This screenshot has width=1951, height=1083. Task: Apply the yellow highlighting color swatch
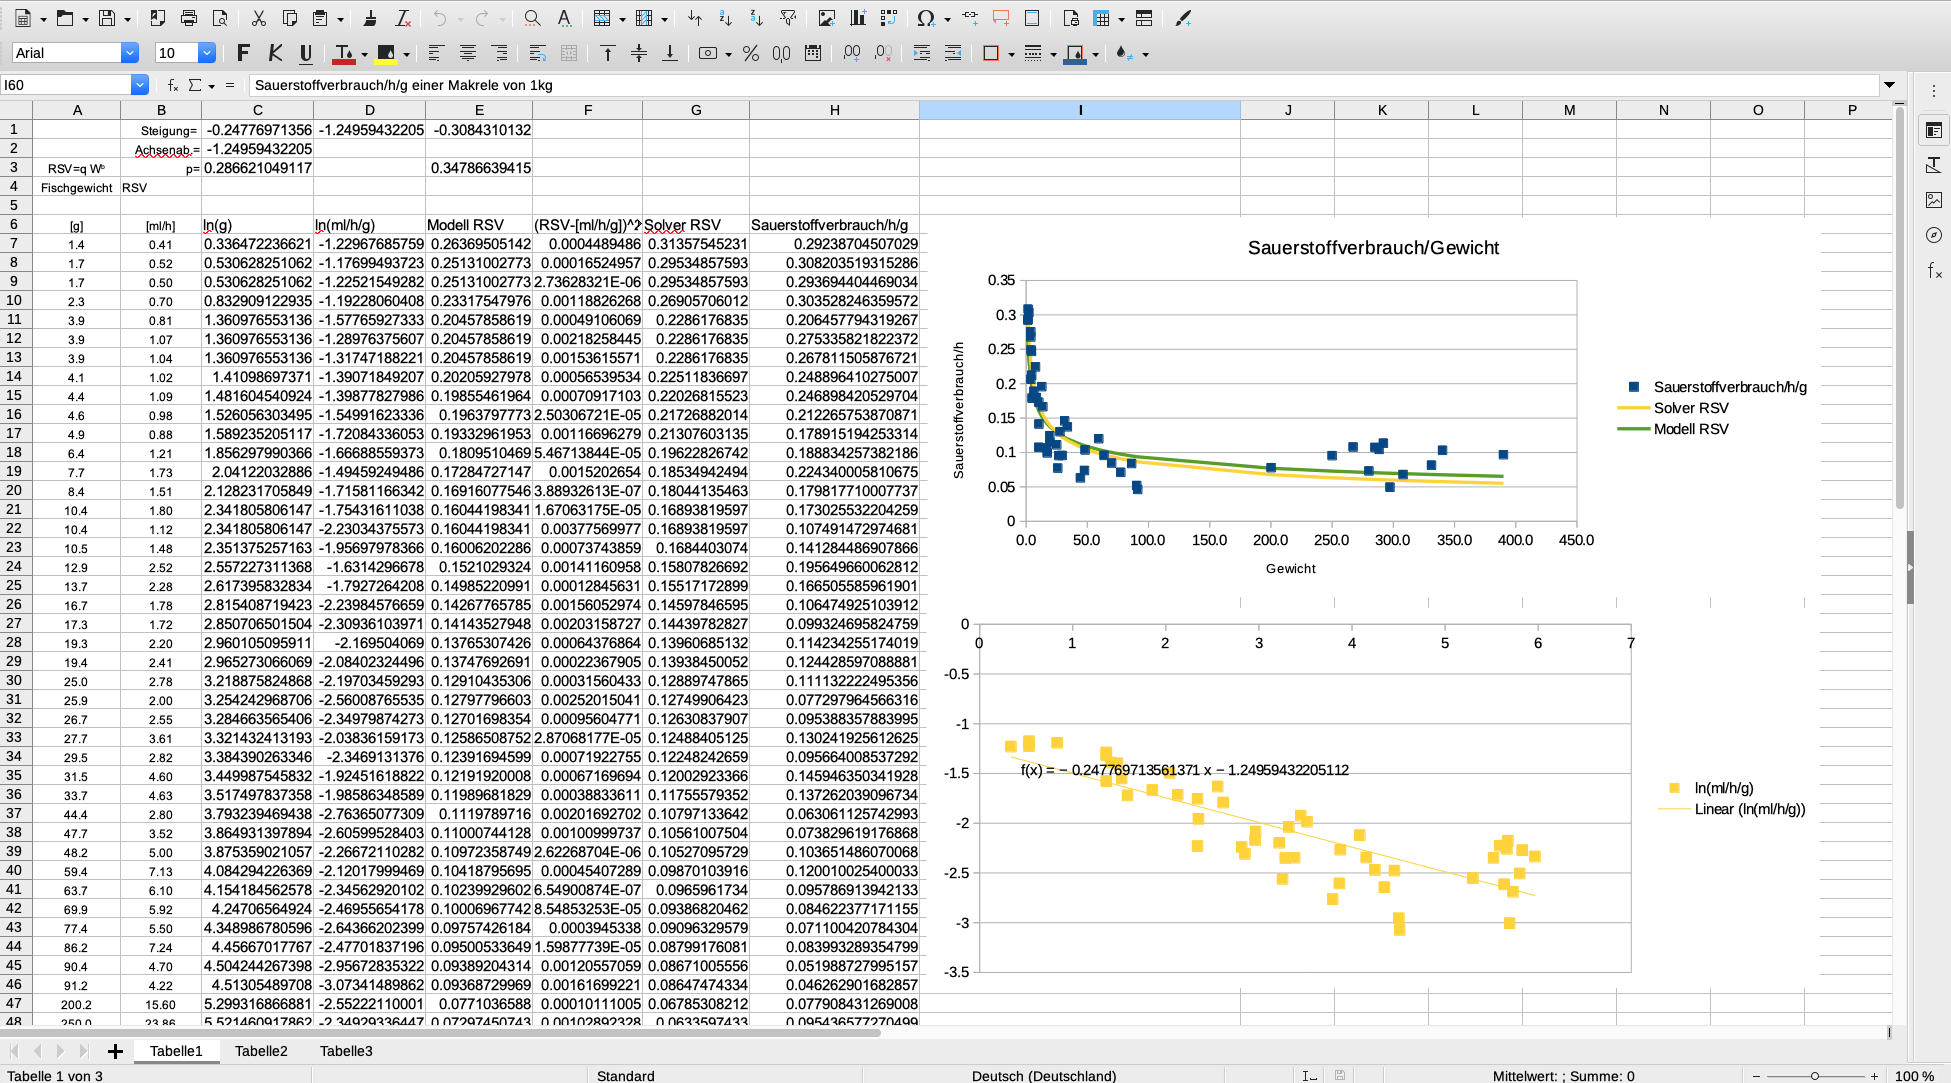point(385,53)
